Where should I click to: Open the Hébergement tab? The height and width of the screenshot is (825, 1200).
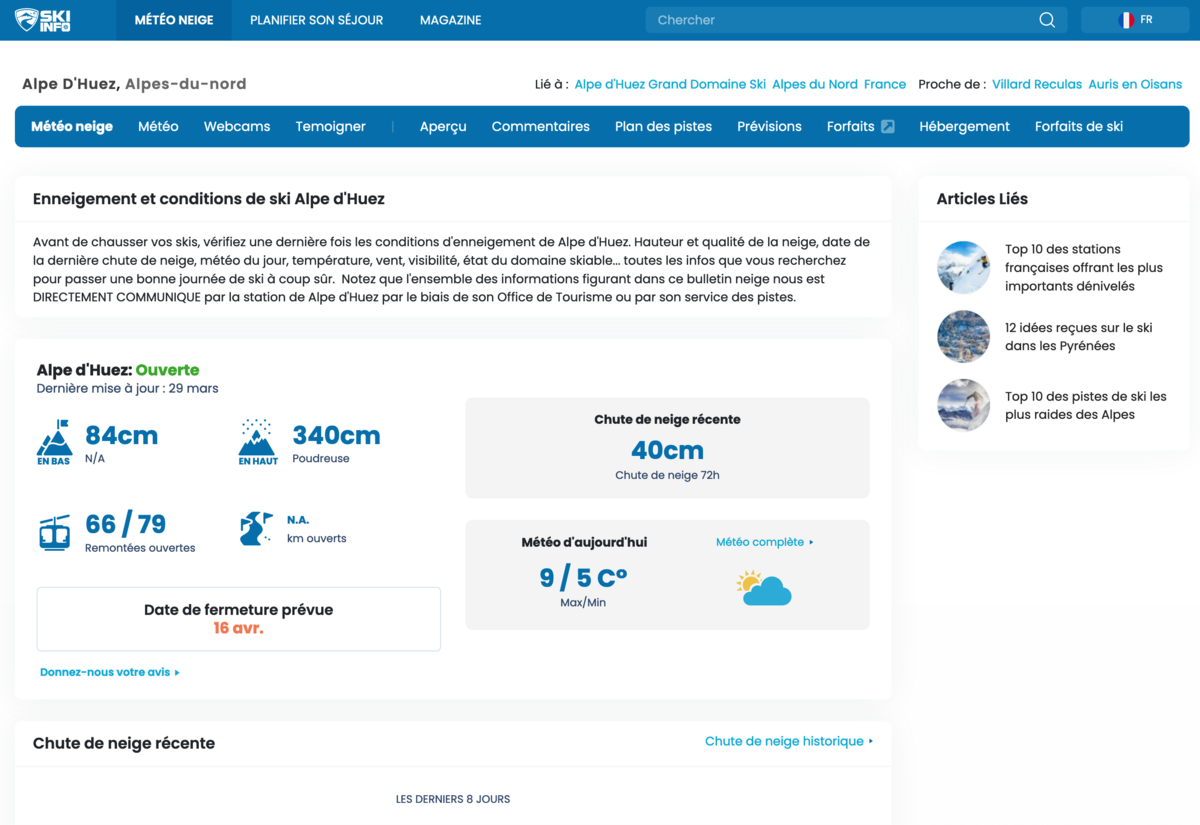point(965,127)
